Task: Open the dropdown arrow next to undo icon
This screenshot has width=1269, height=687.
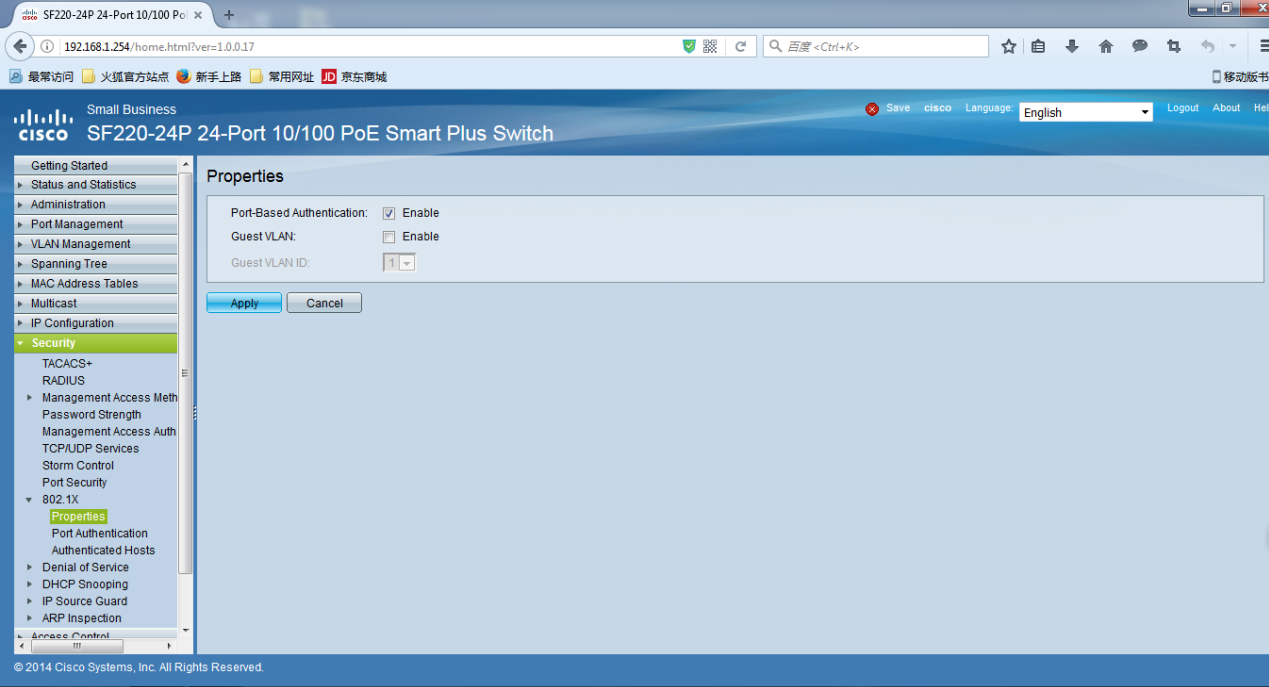Action: click(1232, 46)
